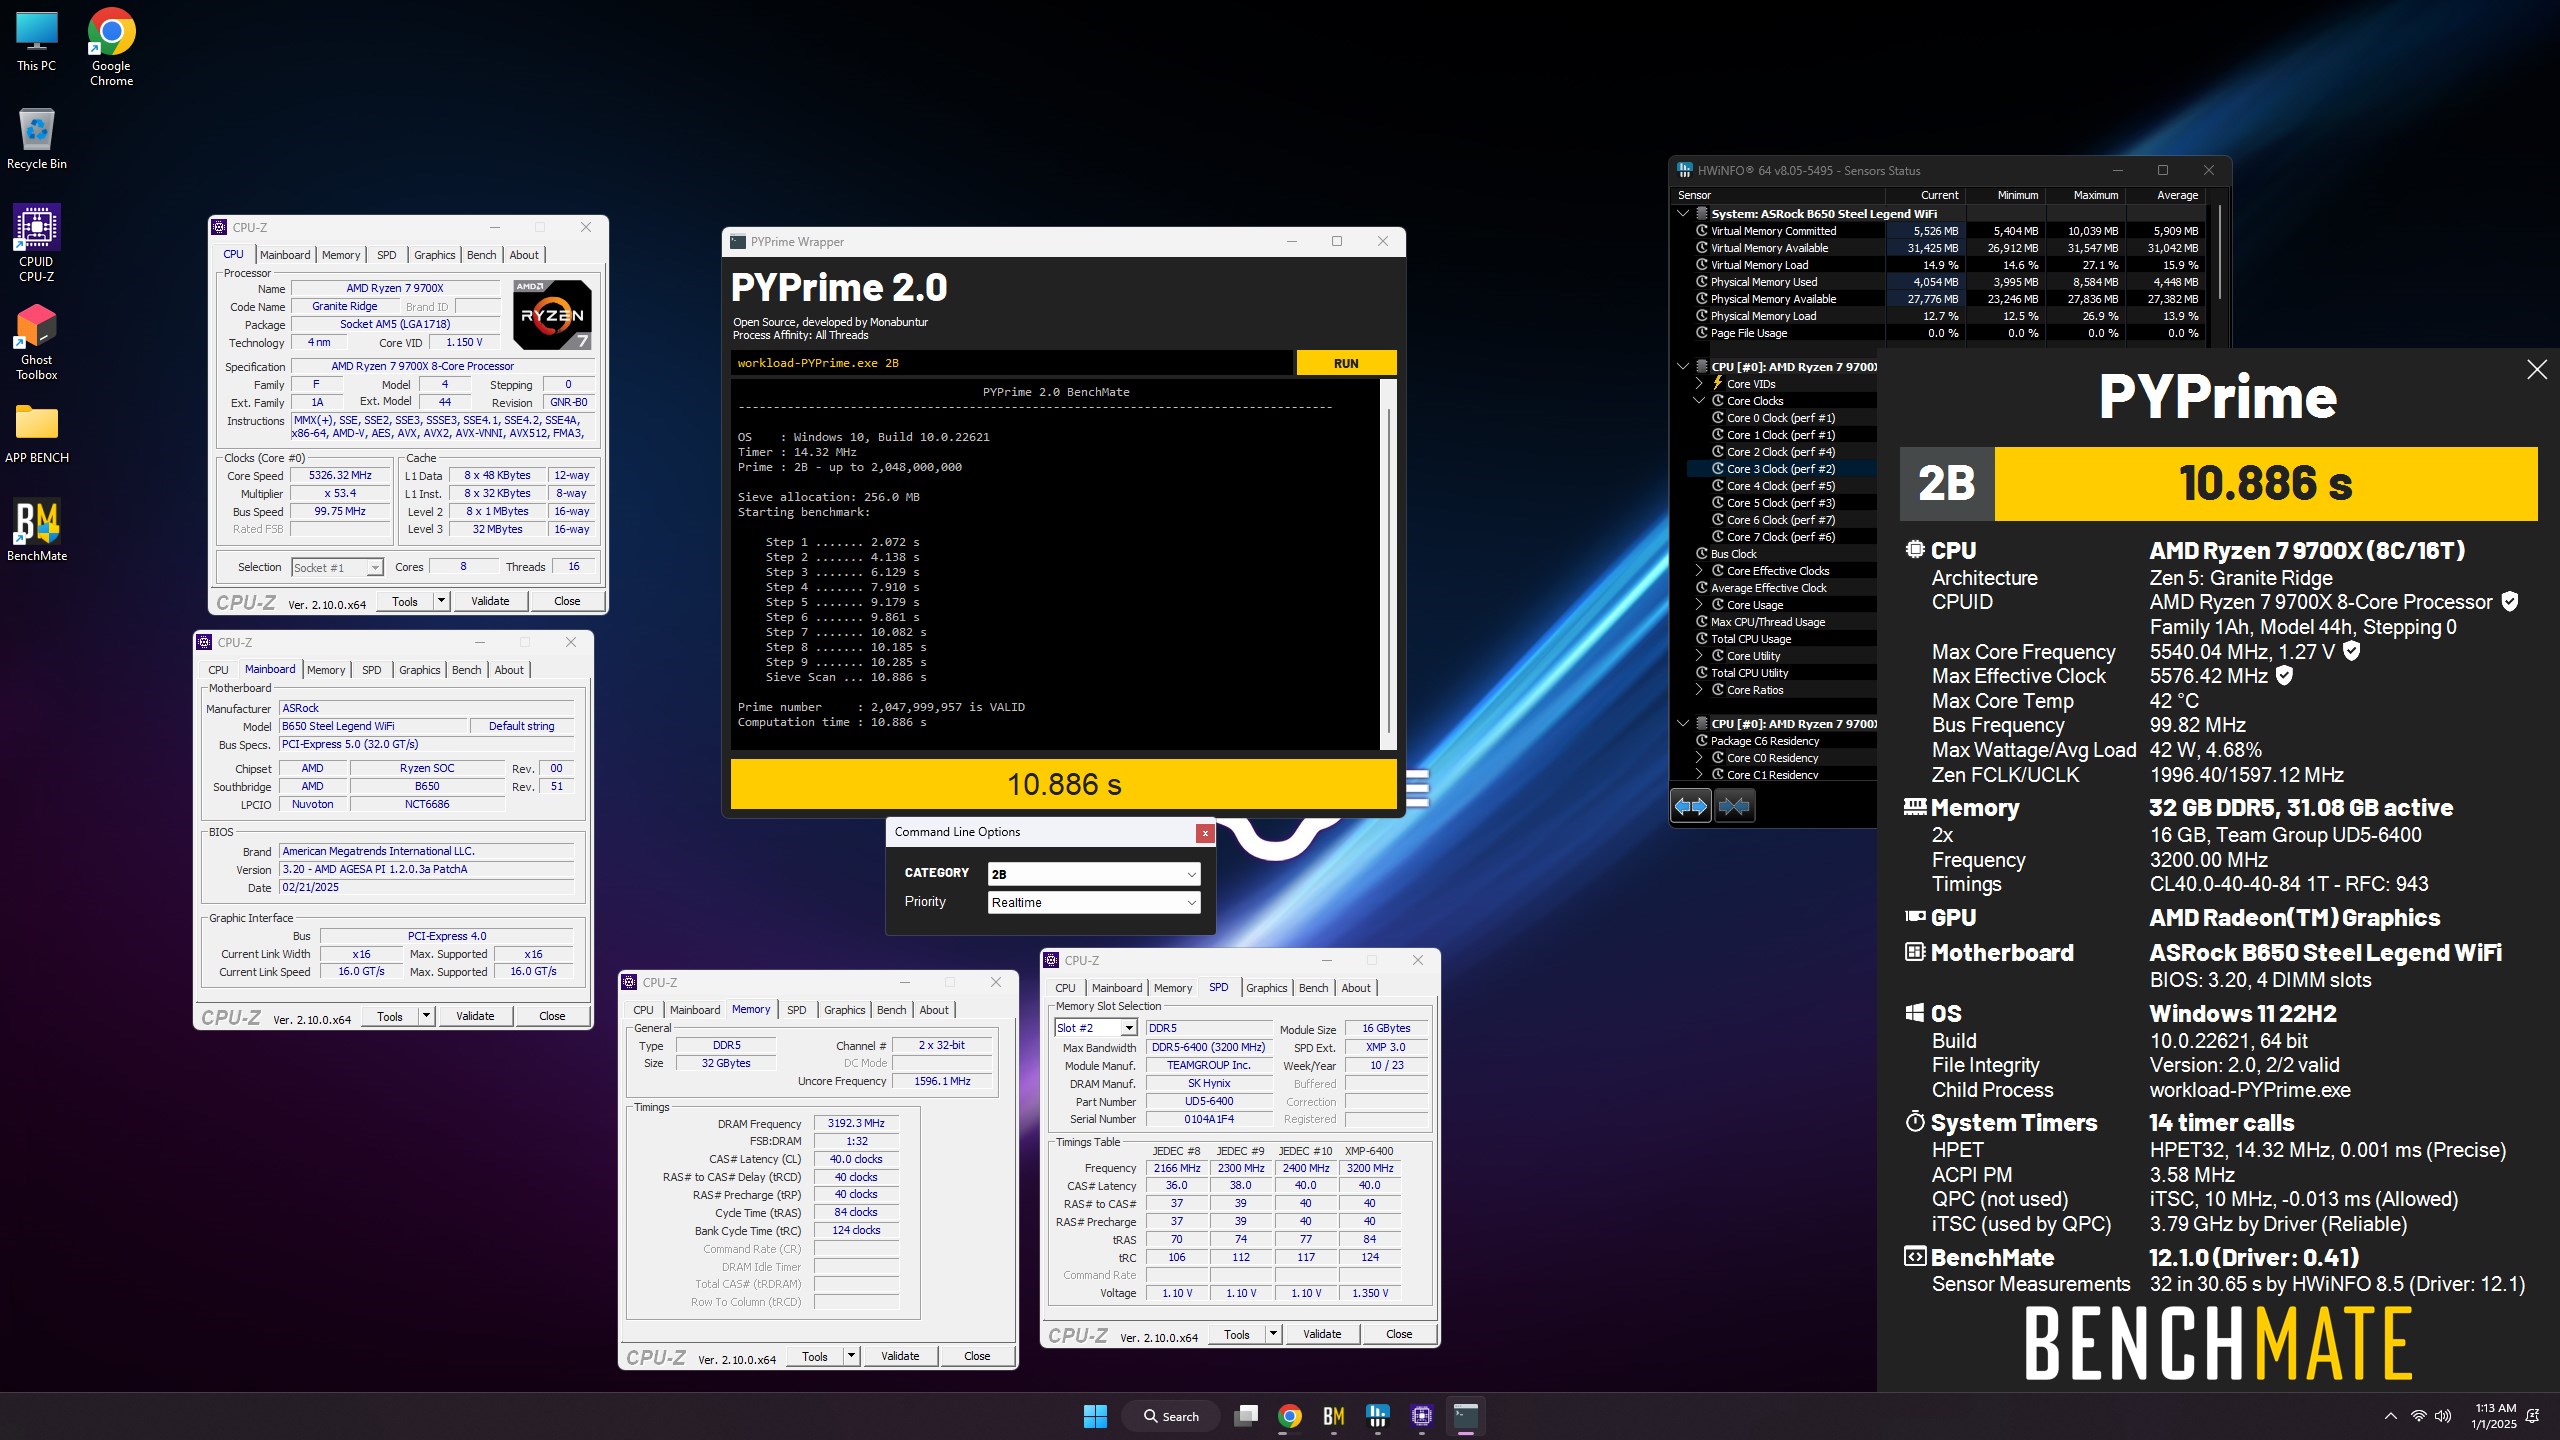Open Recycle Bin desktop icon
This screenshot has width=2560, height=1440.
coord(37,139)
